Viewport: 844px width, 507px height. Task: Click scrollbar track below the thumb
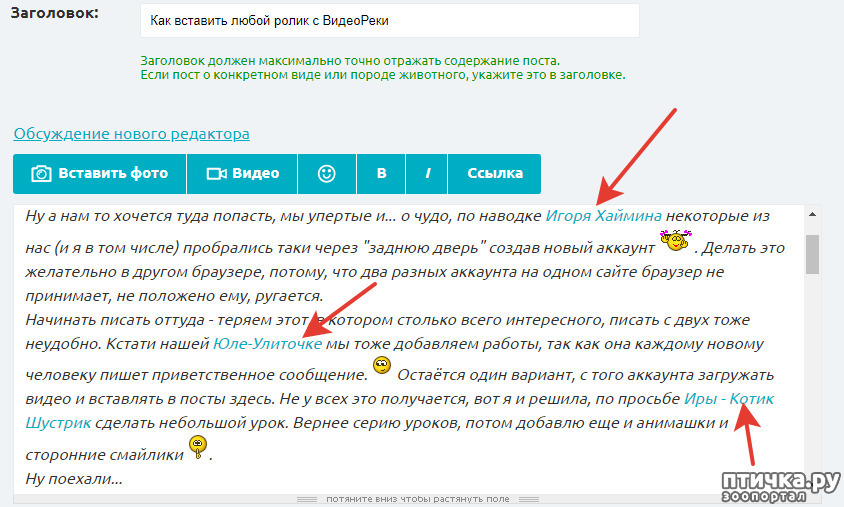(x=812, y=380)
